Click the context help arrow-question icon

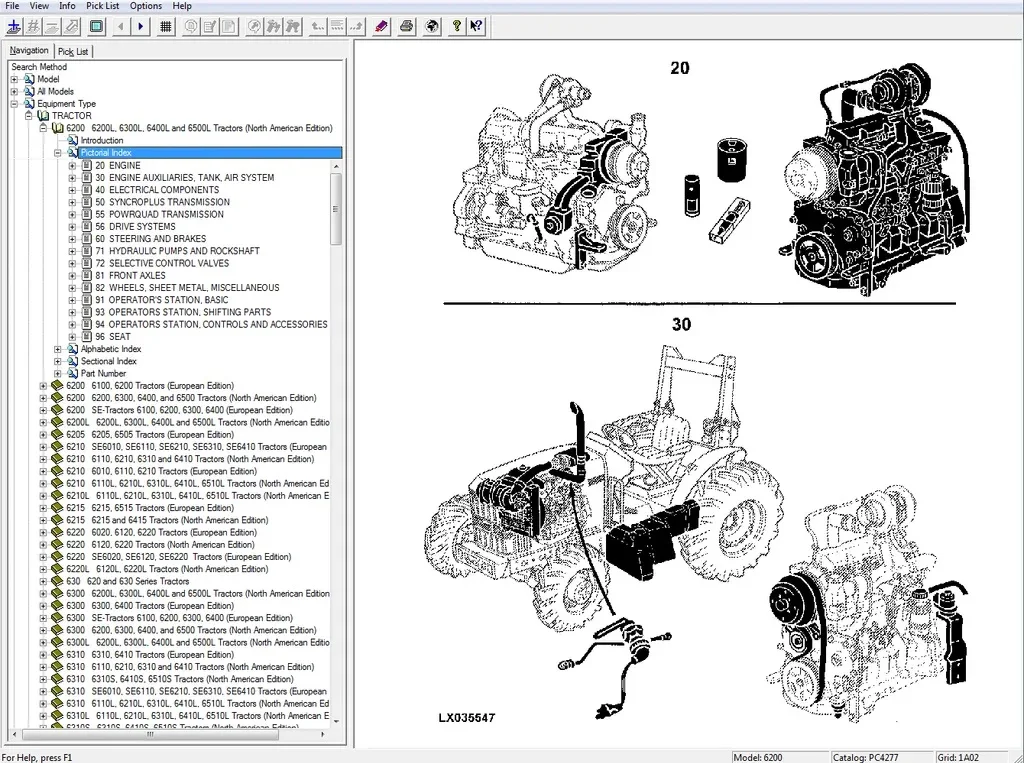point(477,26)
